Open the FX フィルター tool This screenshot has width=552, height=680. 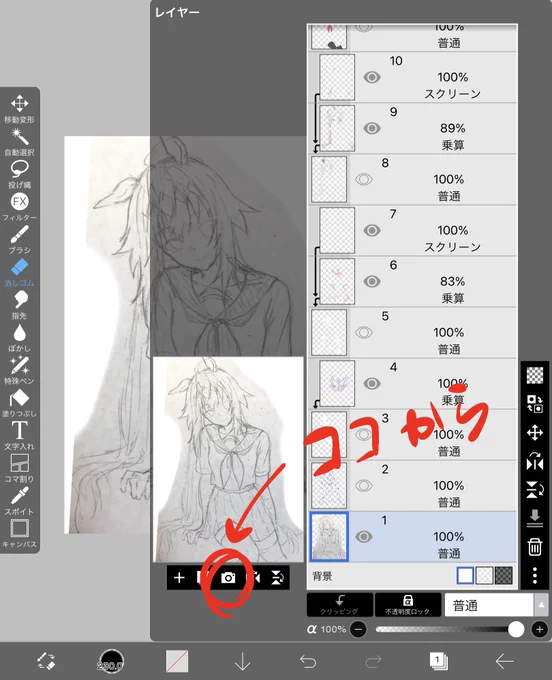[x=19, y=206]
